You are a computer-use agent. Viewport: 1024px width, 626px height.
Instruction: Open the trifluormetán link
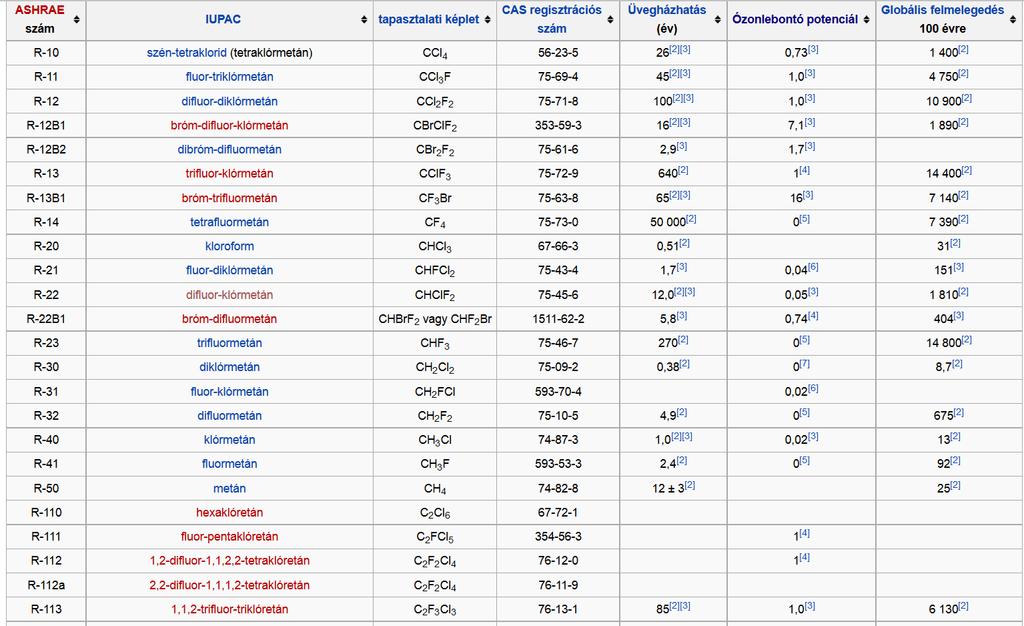229,343
